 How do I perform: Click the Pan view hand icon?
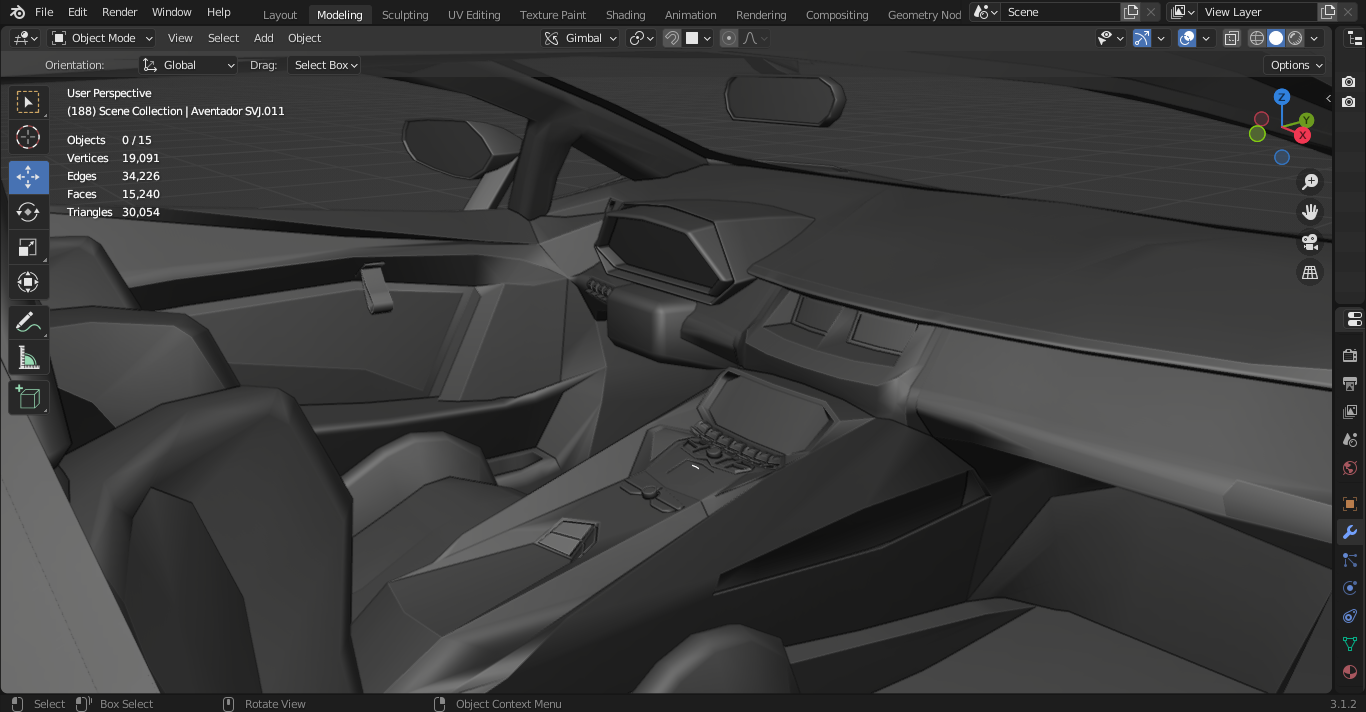coord(1310,212)
